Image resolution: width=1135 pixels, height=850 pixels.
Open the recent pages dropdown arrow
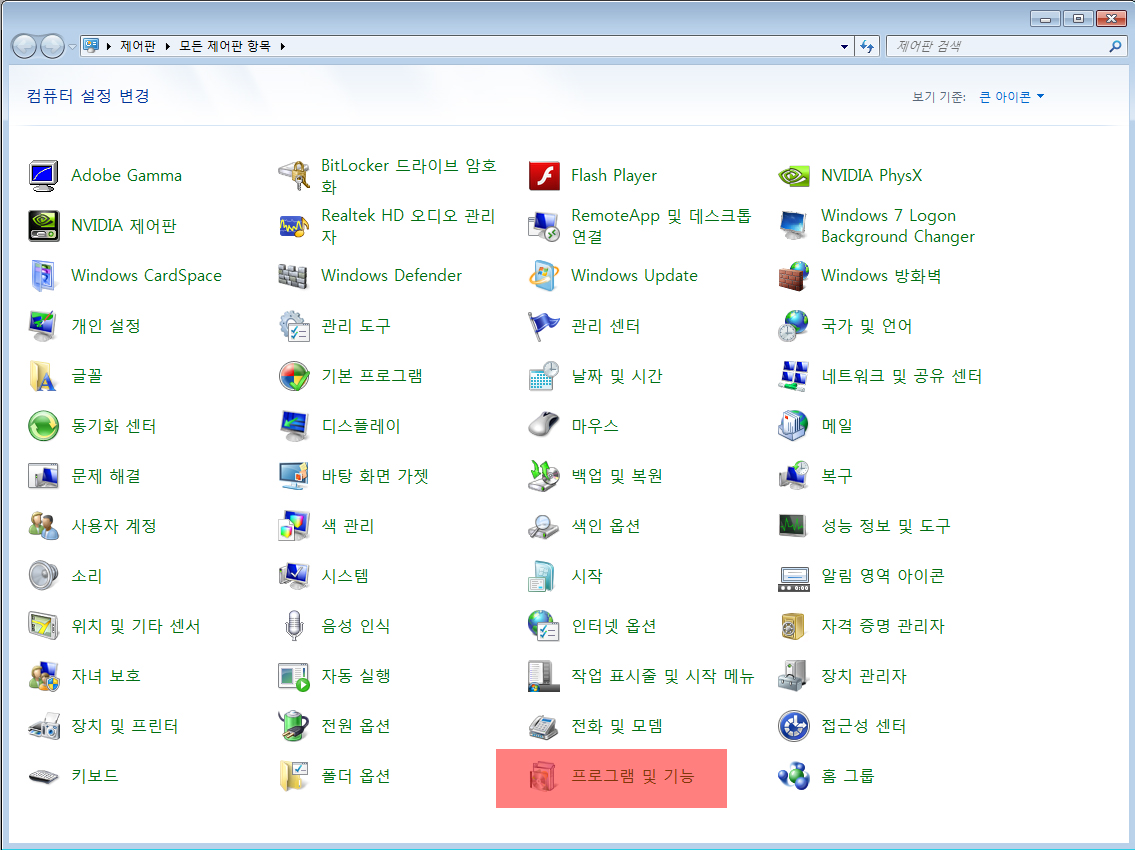click(x=72, y=47)
